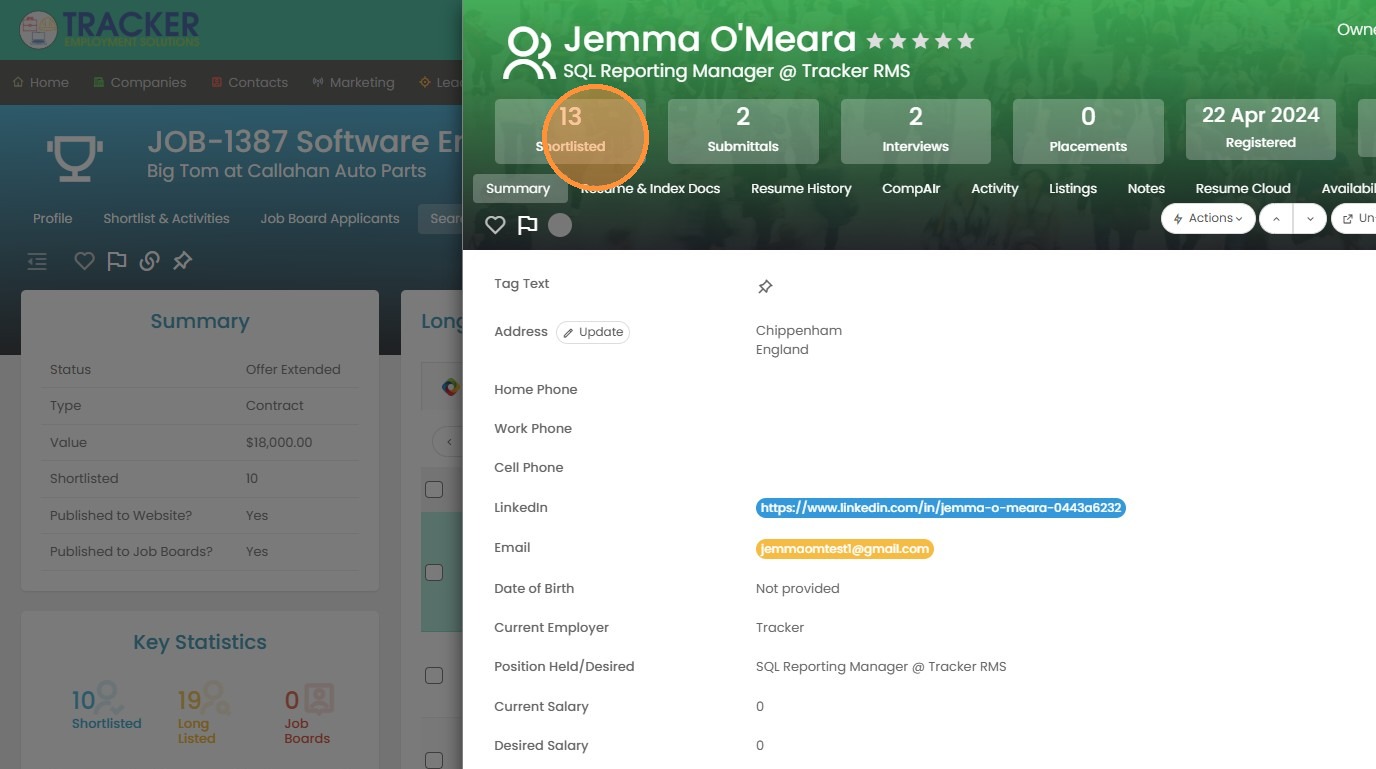
Task: Click the Big Tom at Callahan Auto Parts subtitle
Action: (287, 171)
